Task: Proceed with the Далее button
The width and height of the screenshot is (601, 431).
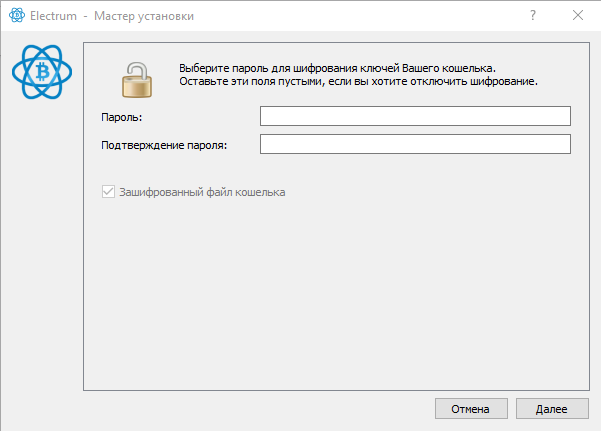Action: [x=552, y=409]
